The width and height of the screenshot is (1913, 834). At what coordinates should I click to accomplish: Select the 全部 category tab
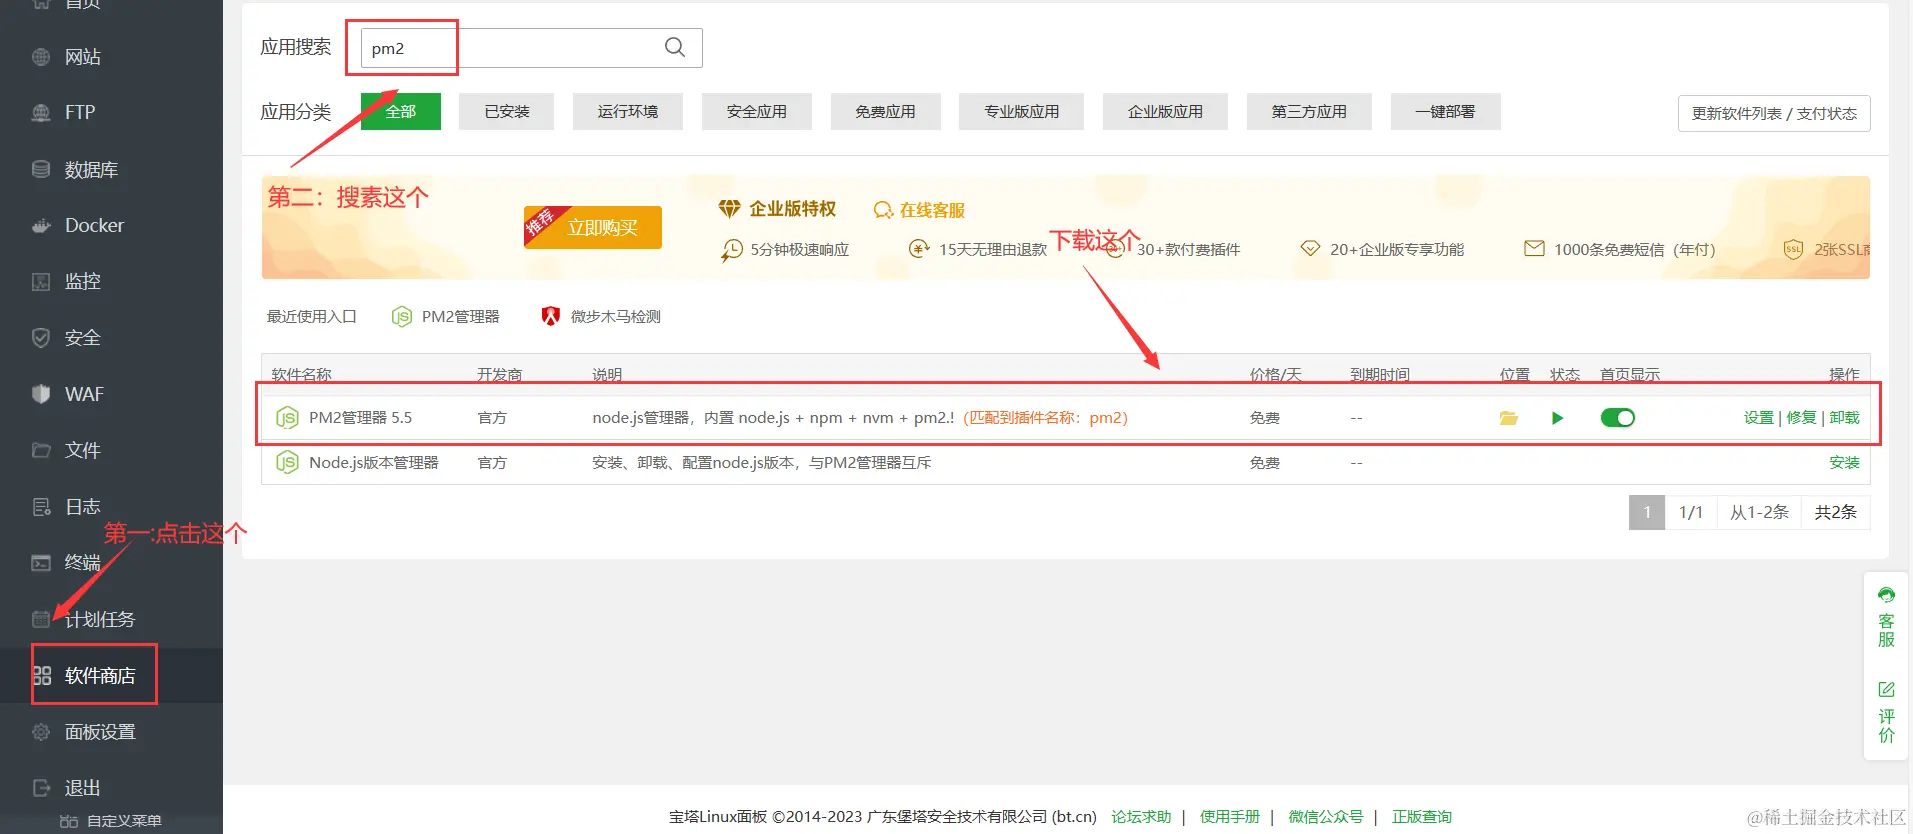[401, 112]
